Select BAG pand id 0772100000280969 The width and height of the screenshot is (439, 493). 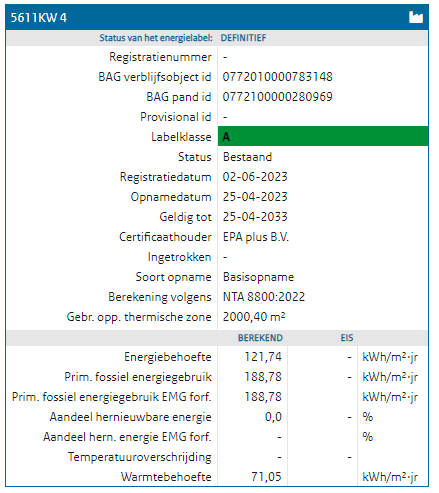277,97
